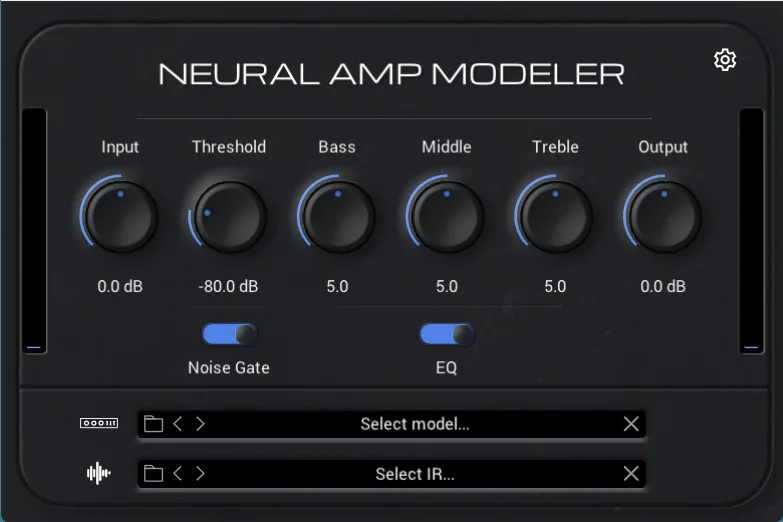Image resolution: width=783 pixels, height=522 pixels.
Task: Toggle the Noise Gate switch
Action: (230, 334)
